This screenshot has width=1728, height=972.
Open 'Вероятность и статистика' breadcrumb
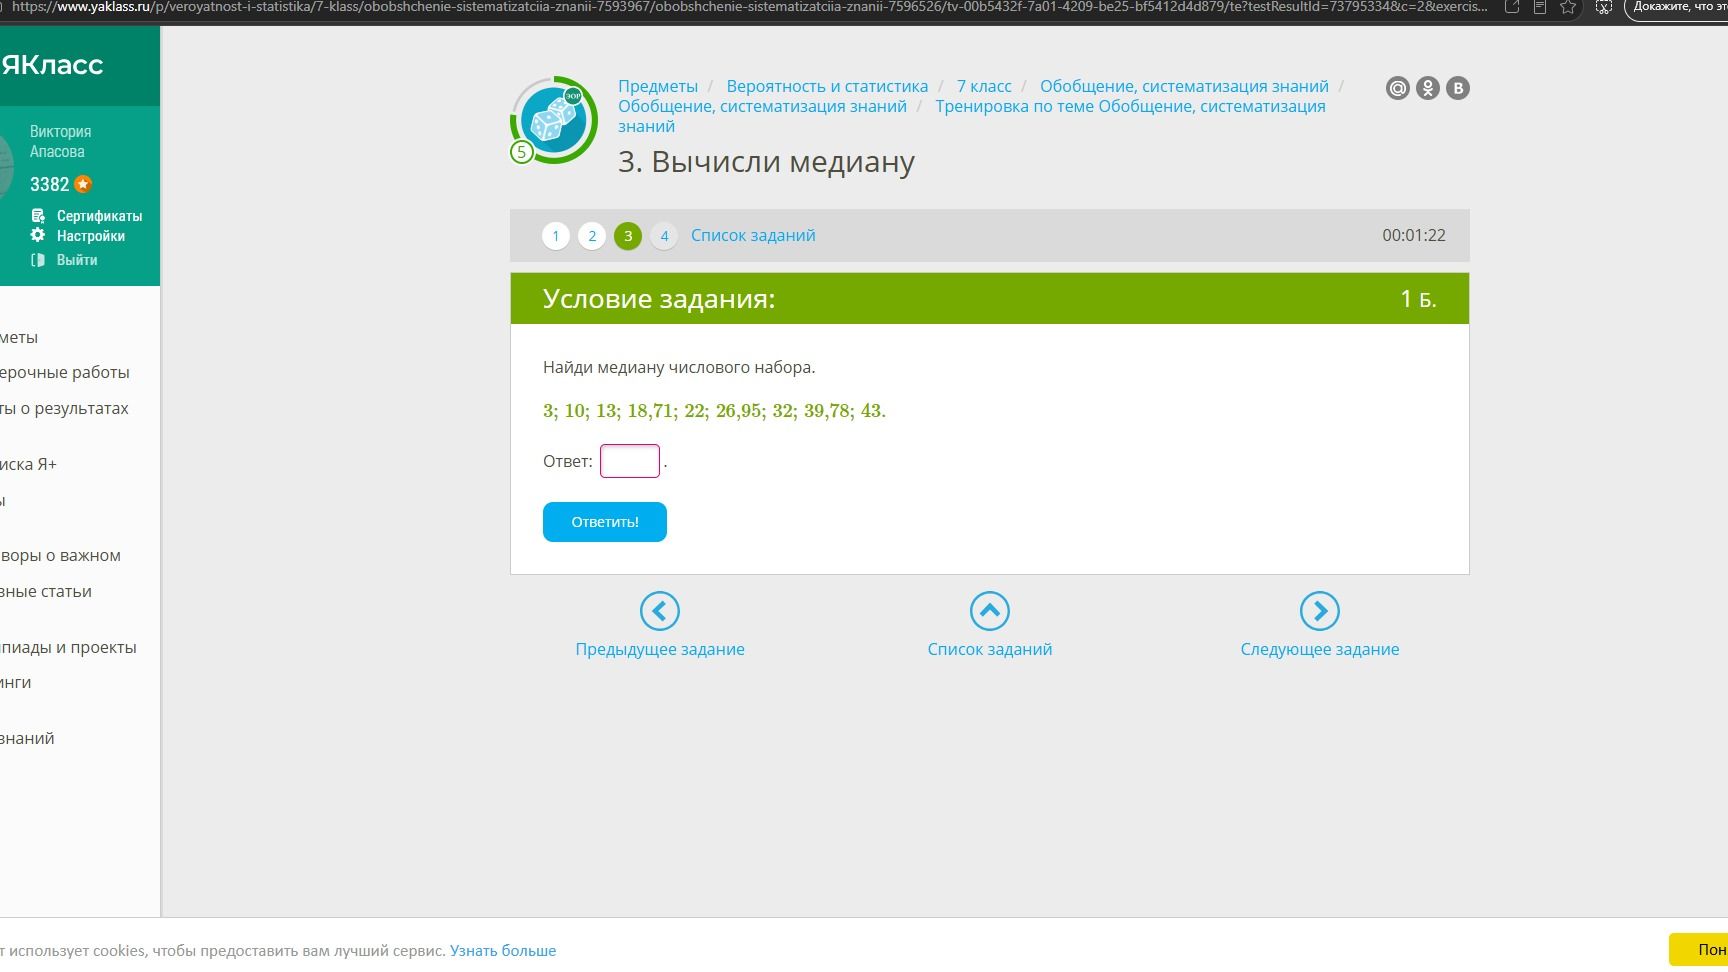(827, 86)
